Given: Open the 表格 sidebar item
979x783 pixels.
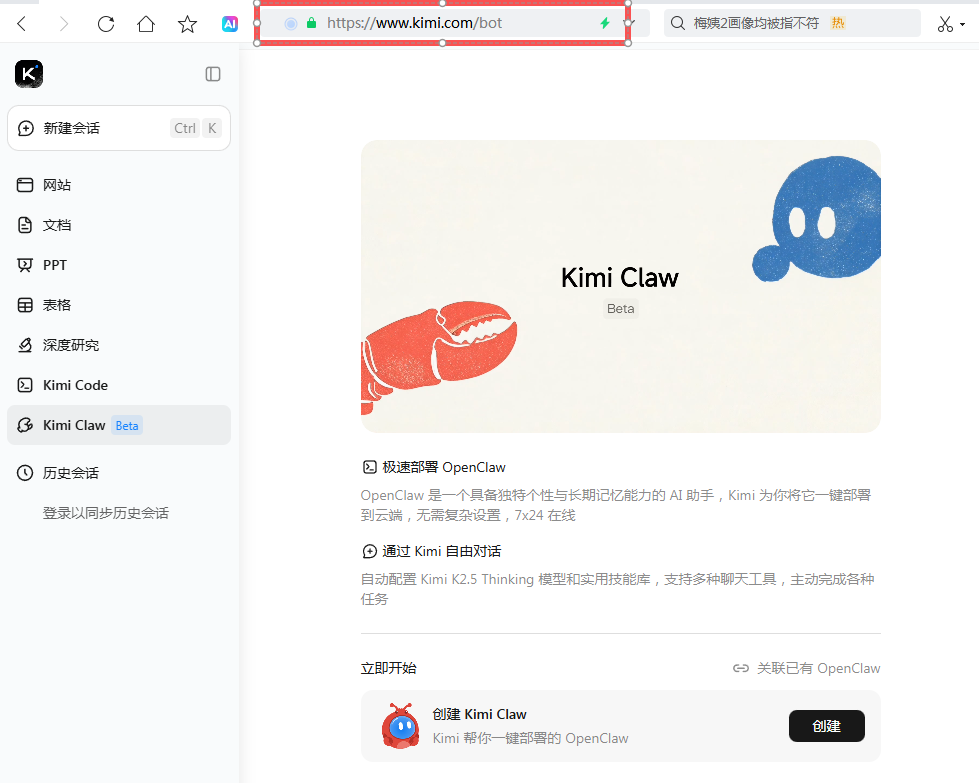Looking at the screenshot, I should 119,305.
